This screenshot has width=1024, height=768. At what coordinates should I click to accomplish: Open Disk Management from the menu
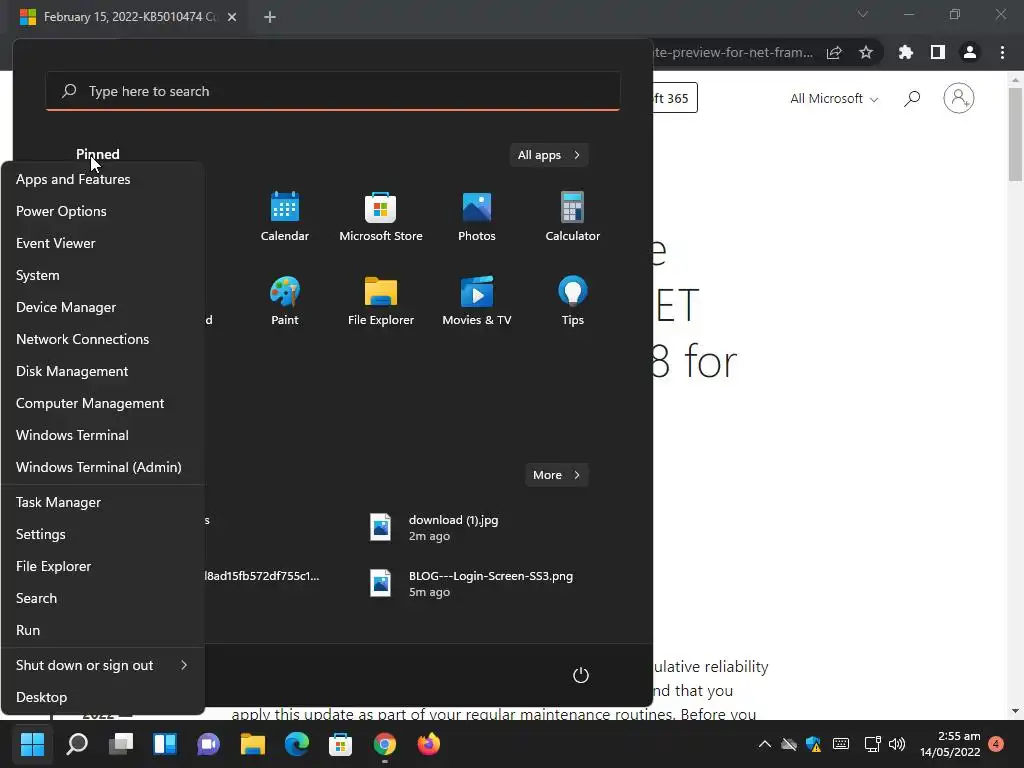tap(103, 371)
